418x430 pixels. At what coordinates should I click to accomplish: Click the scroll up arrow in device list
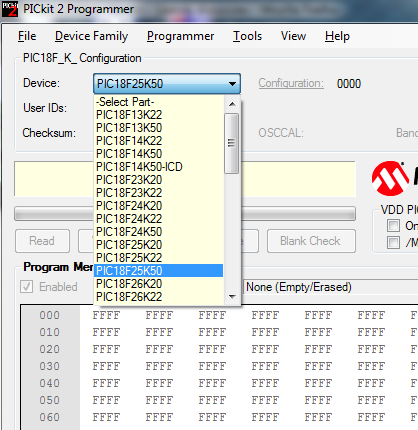point(232,104)
